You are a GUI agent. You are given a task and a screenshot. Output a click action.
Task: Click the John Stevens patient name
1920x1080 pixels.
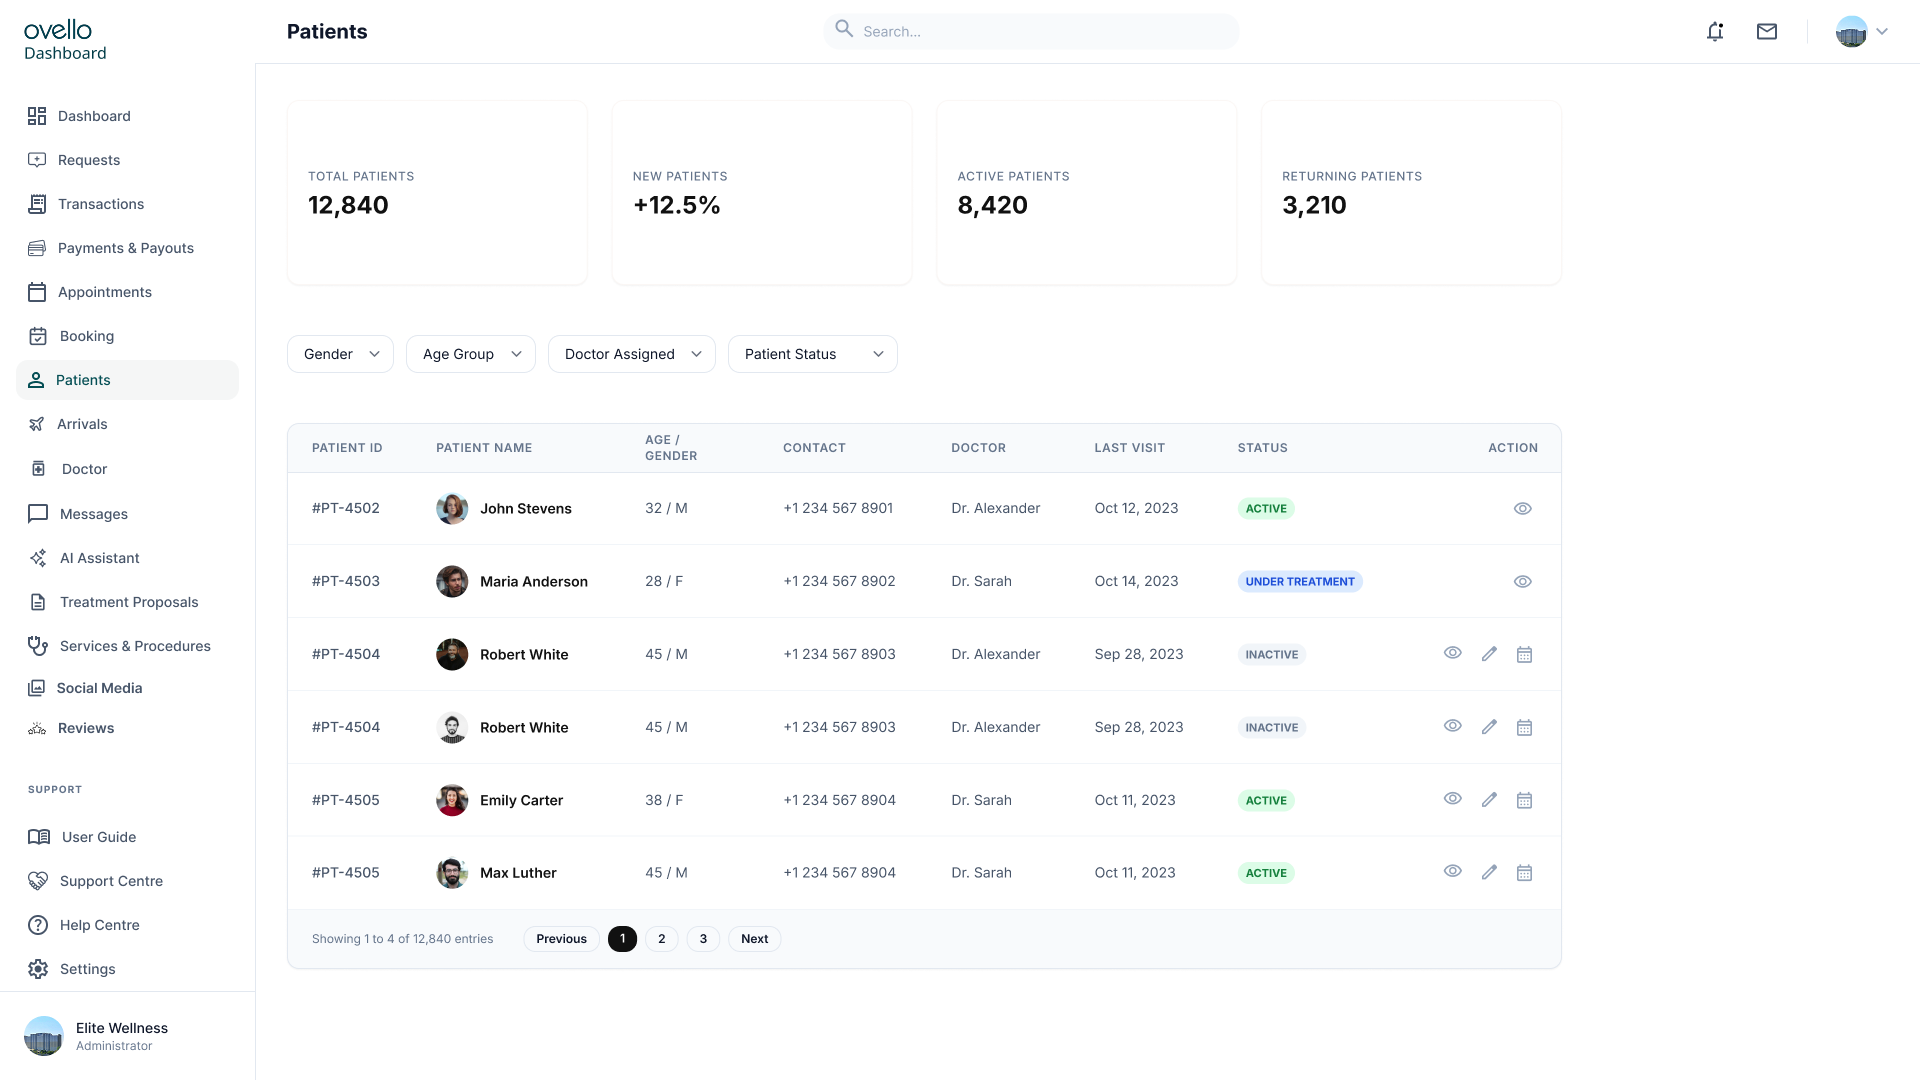[526, 509]
